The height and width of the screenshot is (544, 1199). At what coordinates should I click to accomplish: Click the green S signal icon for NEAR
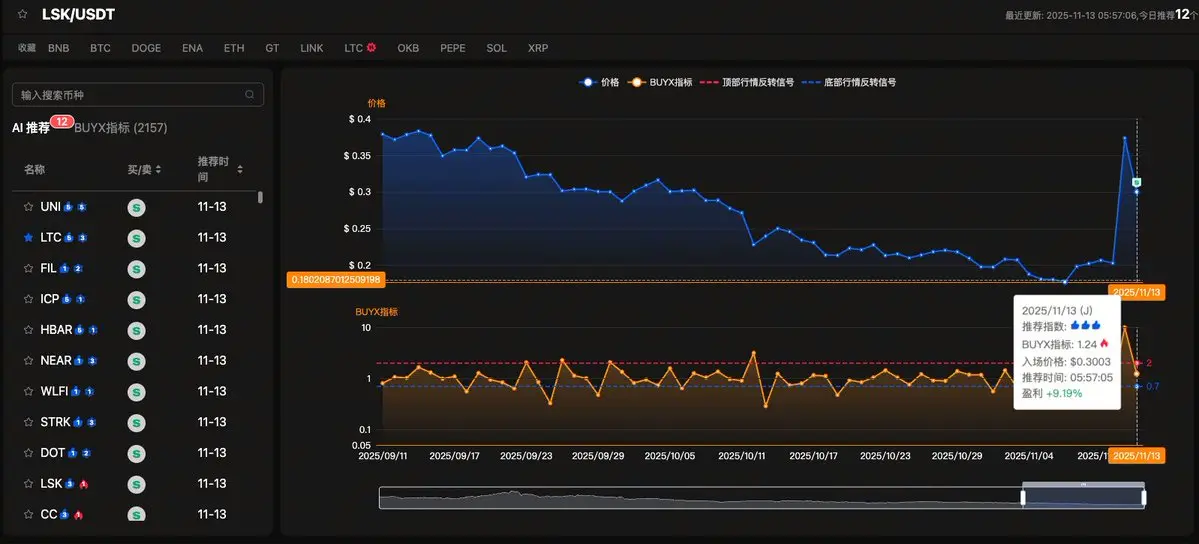pos(137,361)
